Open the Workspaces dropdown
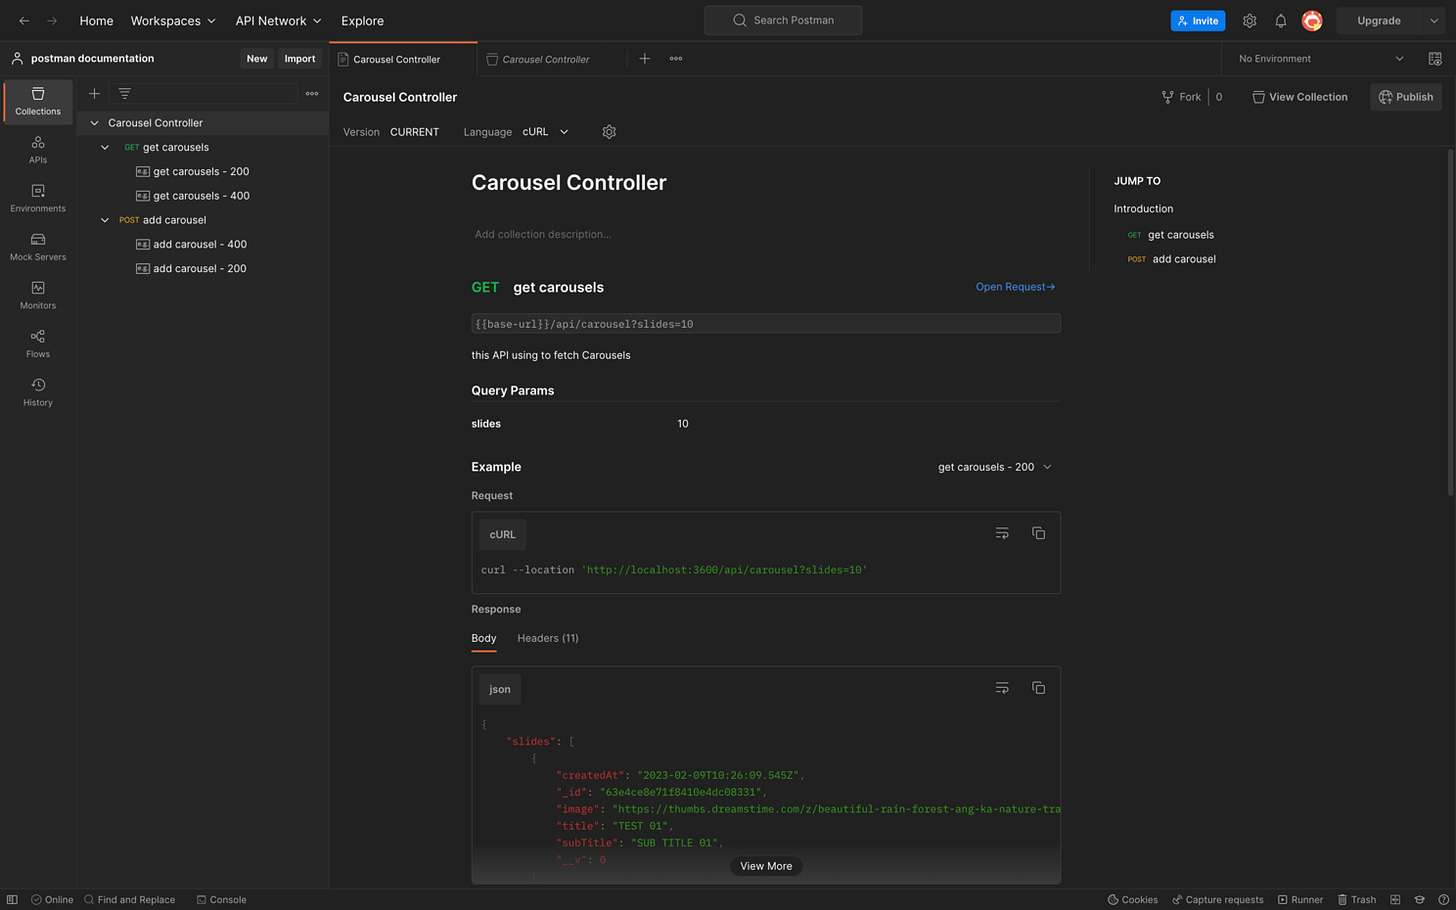This screenshot has width=1456, height=910. (x=173, y=20)
